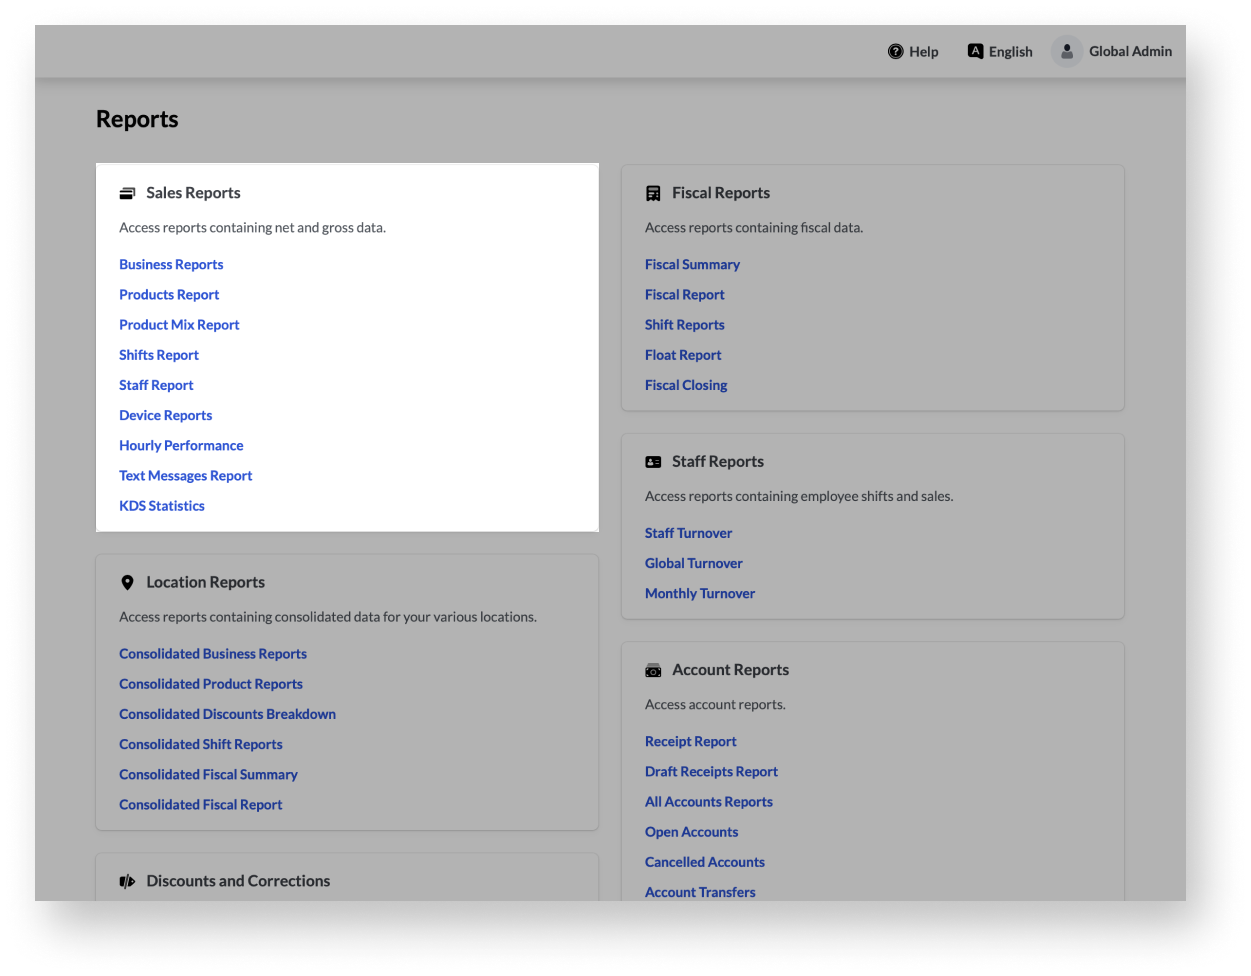Screen dimensions: 1251x976
Task: Click the Discounts and Corrections icon
Action: [x=127, y=881]
